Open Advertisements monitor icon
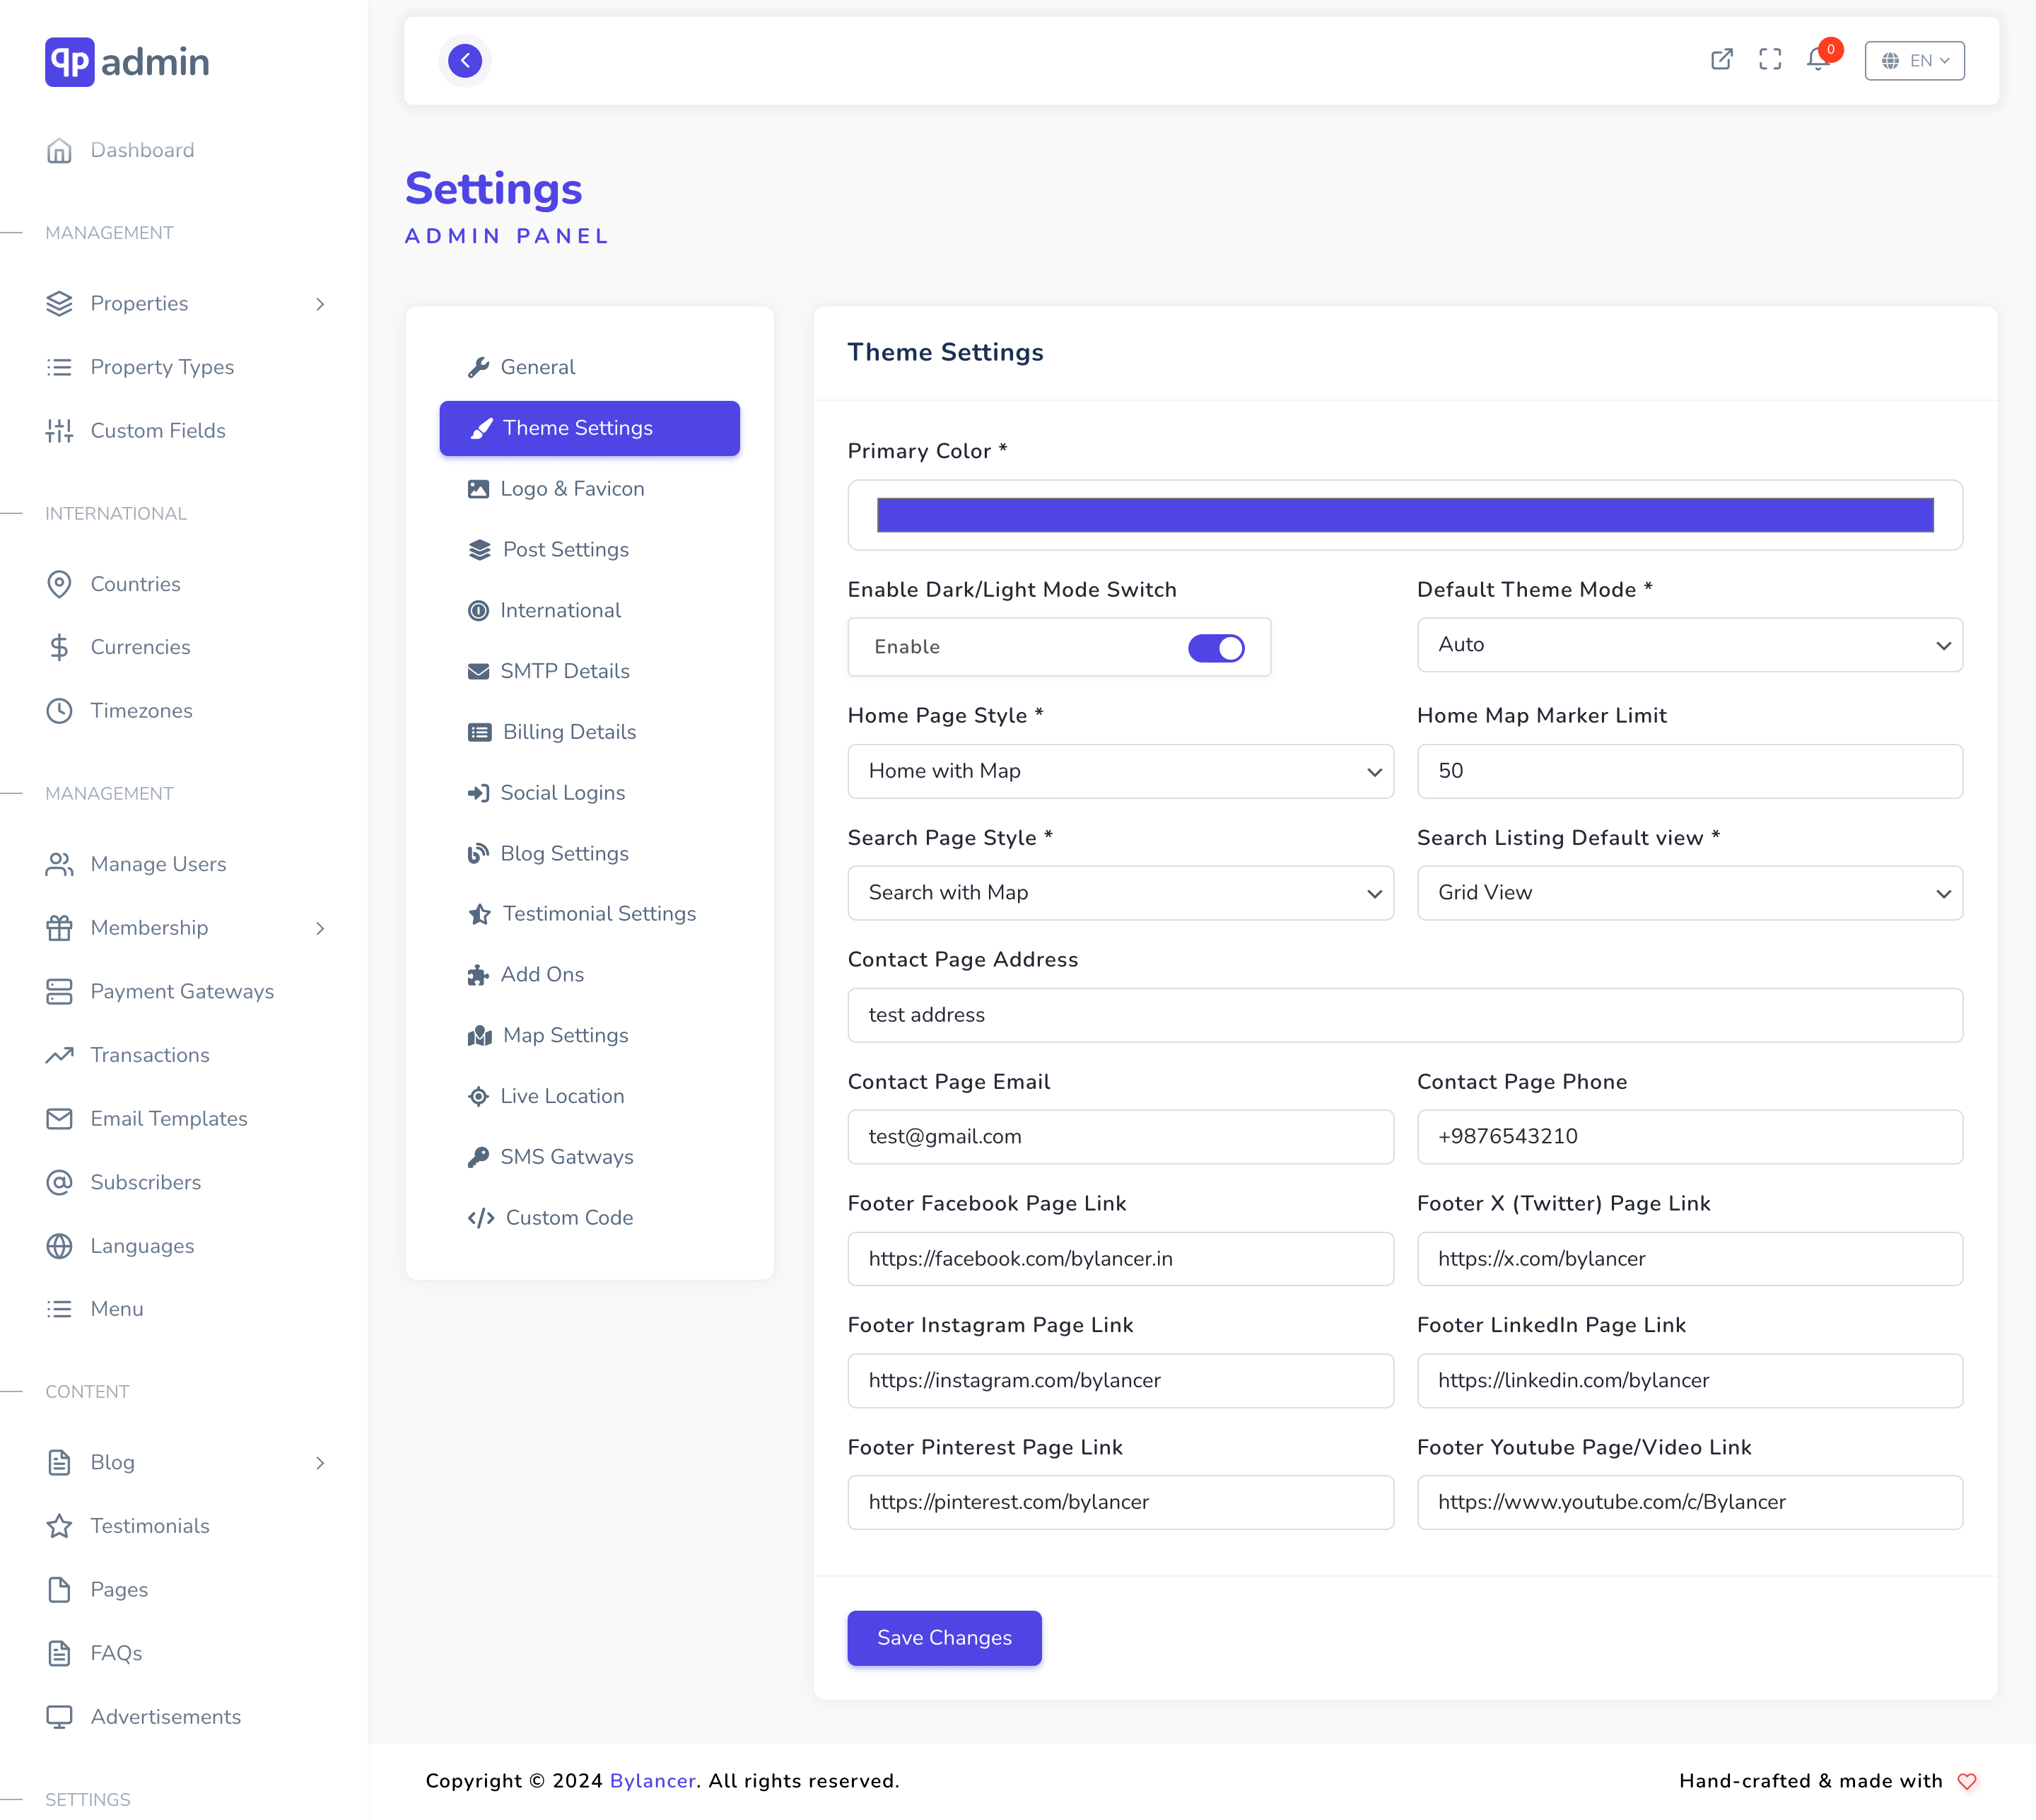This screenshot has width=2036, height=1820. tap(59, 1717)
